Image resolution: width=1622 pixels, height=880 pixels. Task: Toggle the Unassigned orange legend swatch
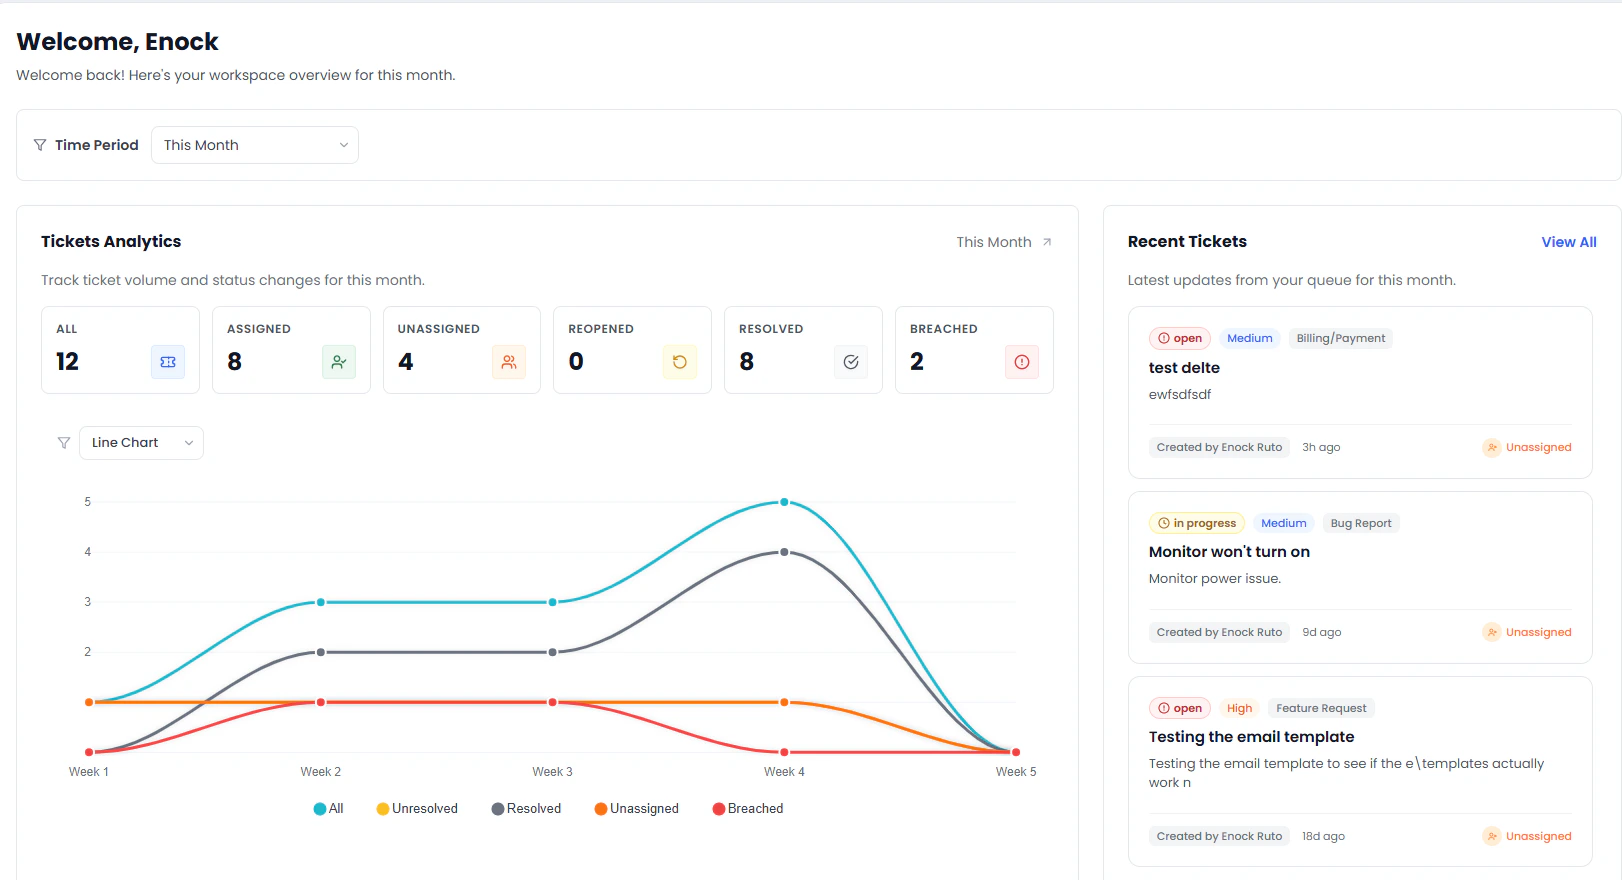pyautogui.click(x=601, y=809)
